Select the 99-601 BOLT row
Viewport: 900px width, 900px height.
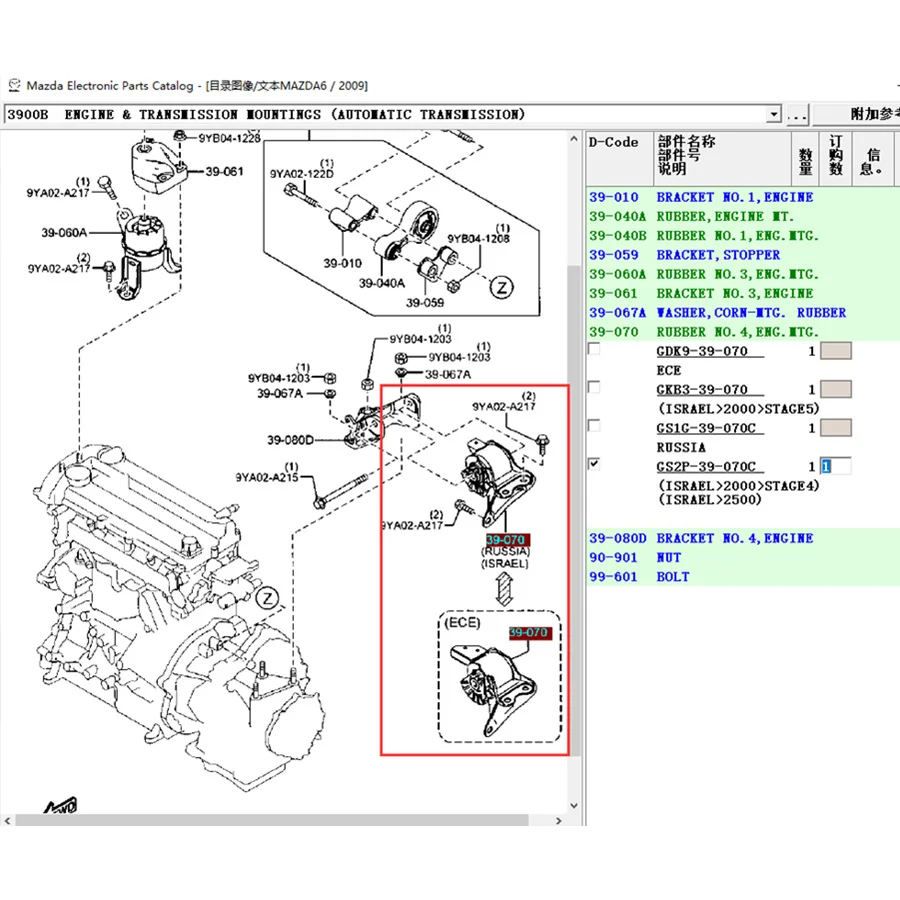(x=743, y=577)
